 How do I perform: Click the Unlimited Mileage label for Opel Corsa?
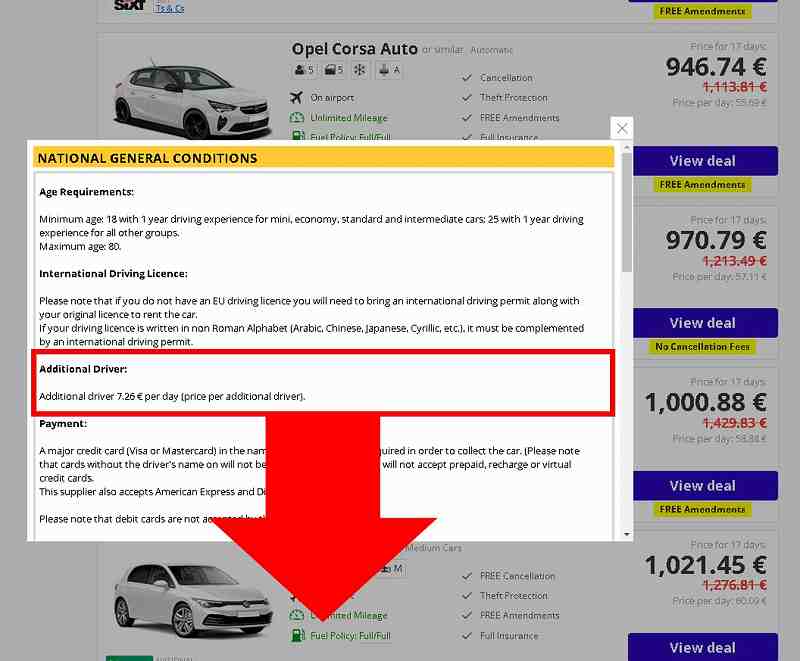coord(349,118)
